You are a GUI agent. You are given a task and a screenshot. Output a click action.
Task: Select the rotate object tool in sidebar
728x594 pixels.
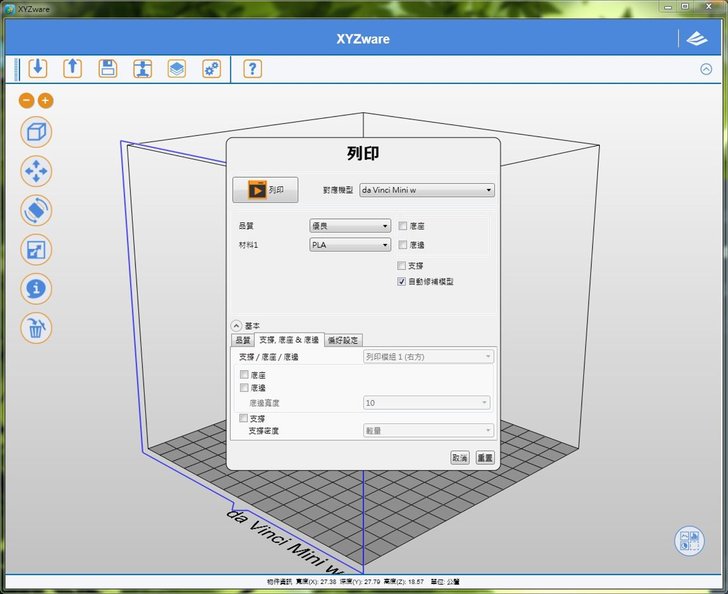point(36,210)
